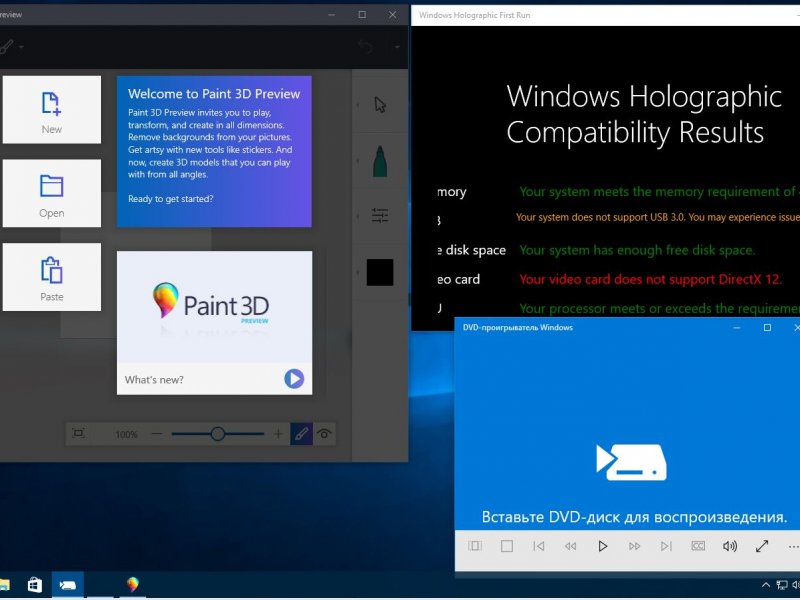Click the red DirectX 12 video card message
800x600 pixels.
pos(651,280)
